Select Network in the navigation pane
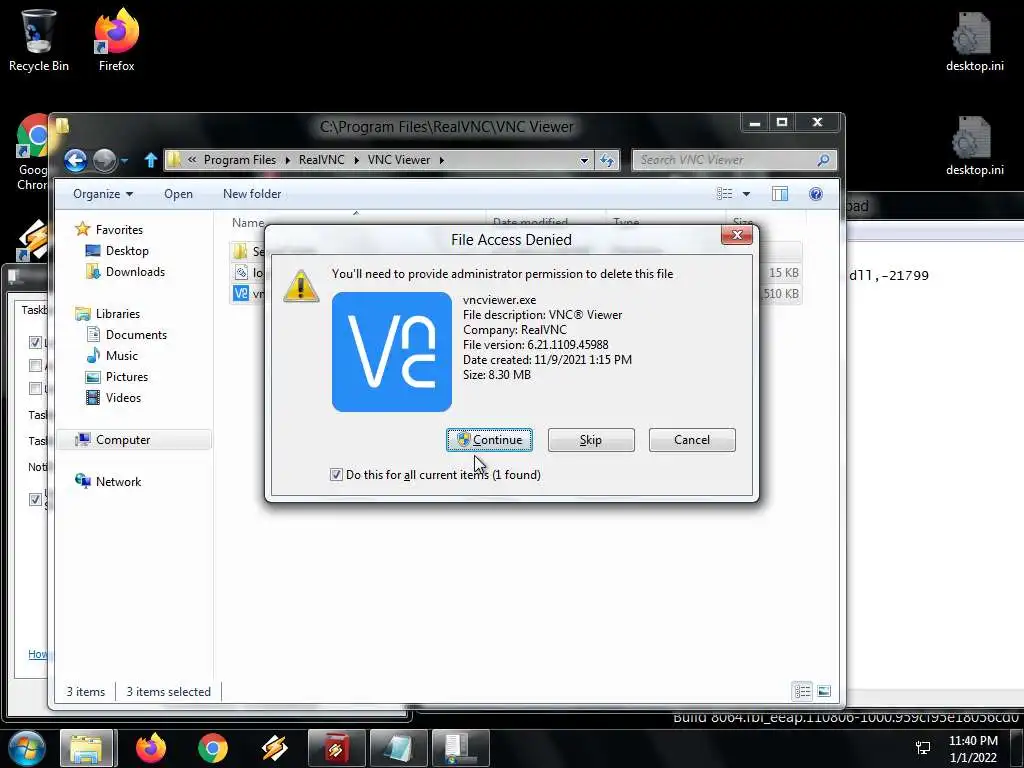1024x768 pixels. (118, 481)
